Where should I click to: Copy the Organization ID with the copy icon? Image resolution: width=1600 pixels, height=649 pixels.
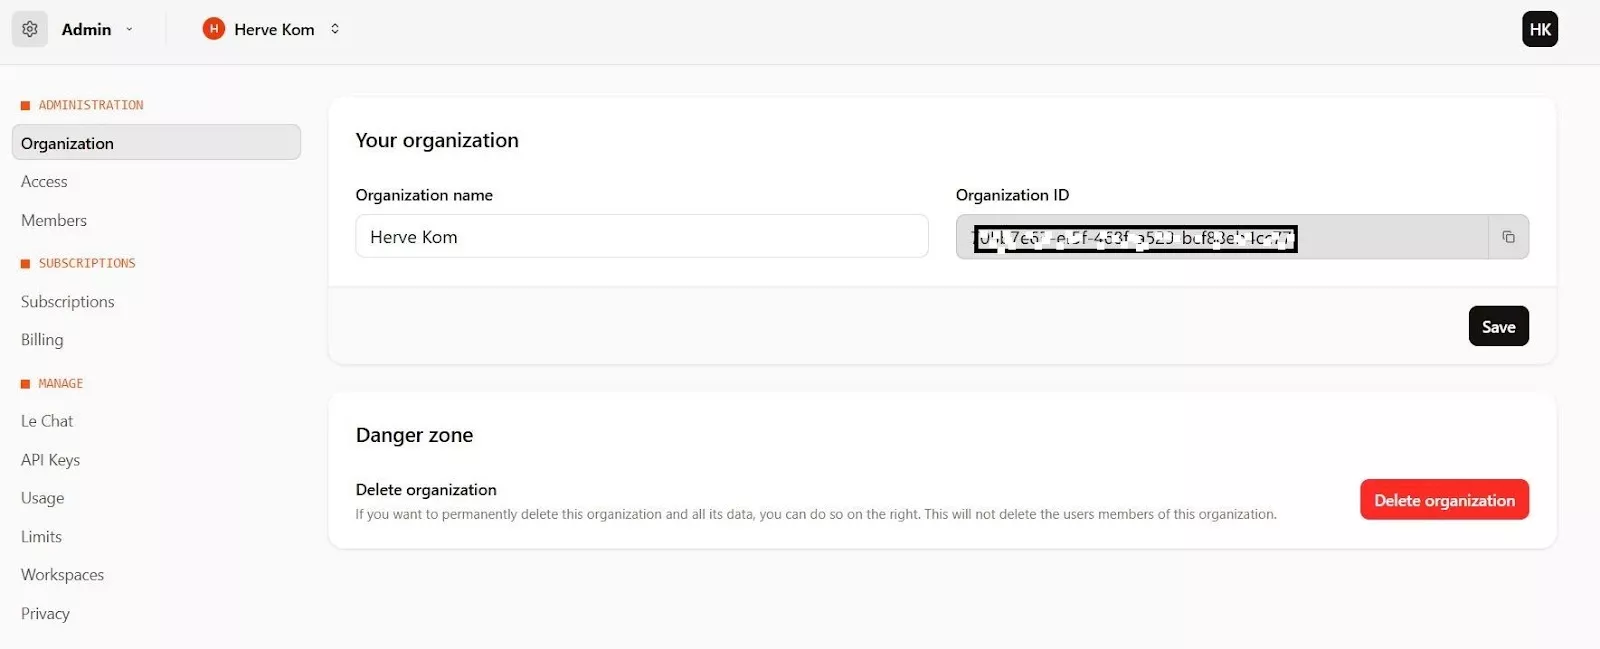pos(1508,237)
